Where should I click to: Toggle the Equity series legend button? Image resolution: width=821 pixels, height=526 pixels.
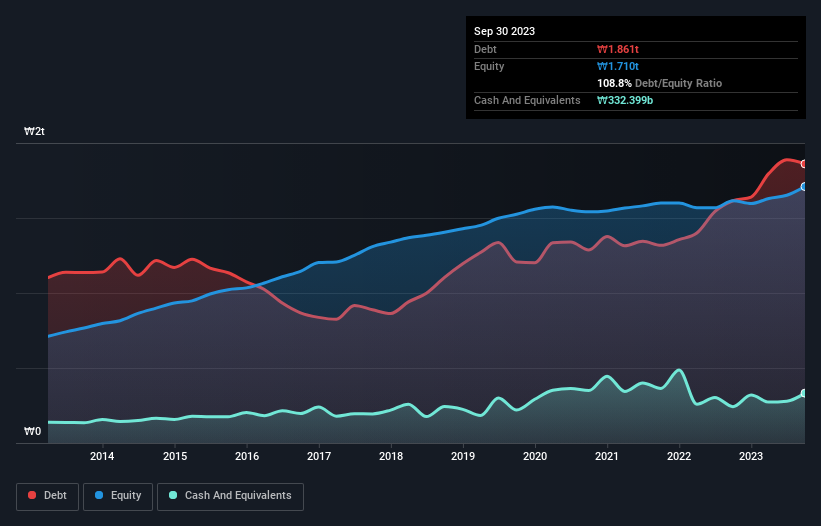[118, 496]
